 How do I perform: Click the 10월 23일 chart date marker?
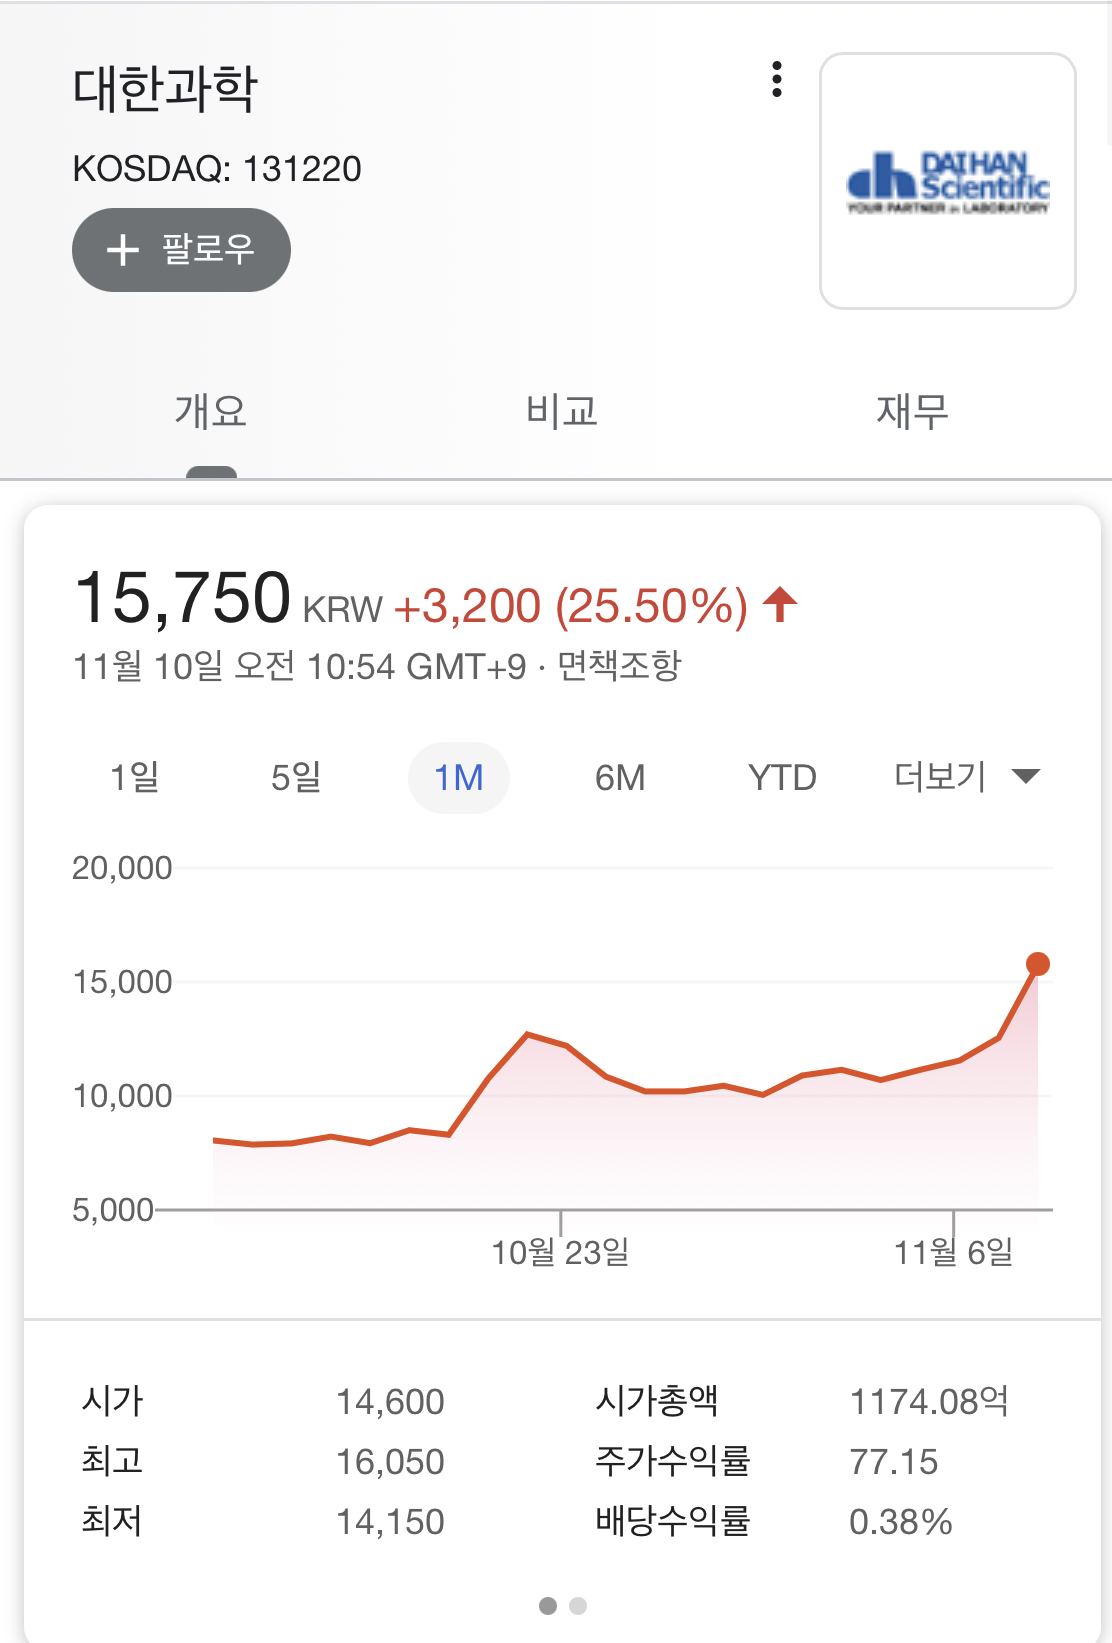[560, 1251]
